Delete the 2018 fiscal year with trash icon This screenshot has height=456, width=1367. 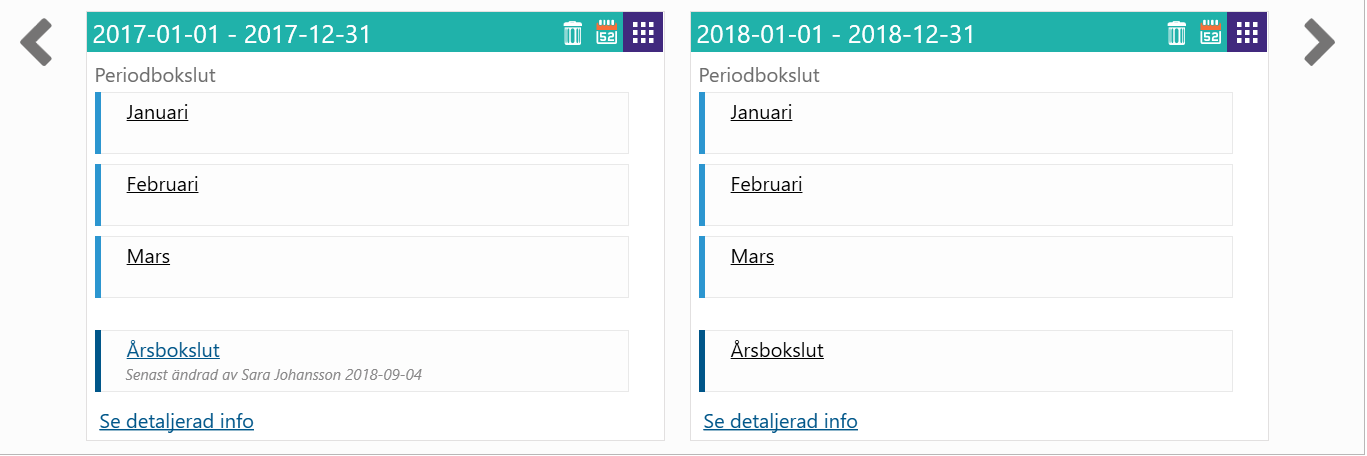point(1176,33)
